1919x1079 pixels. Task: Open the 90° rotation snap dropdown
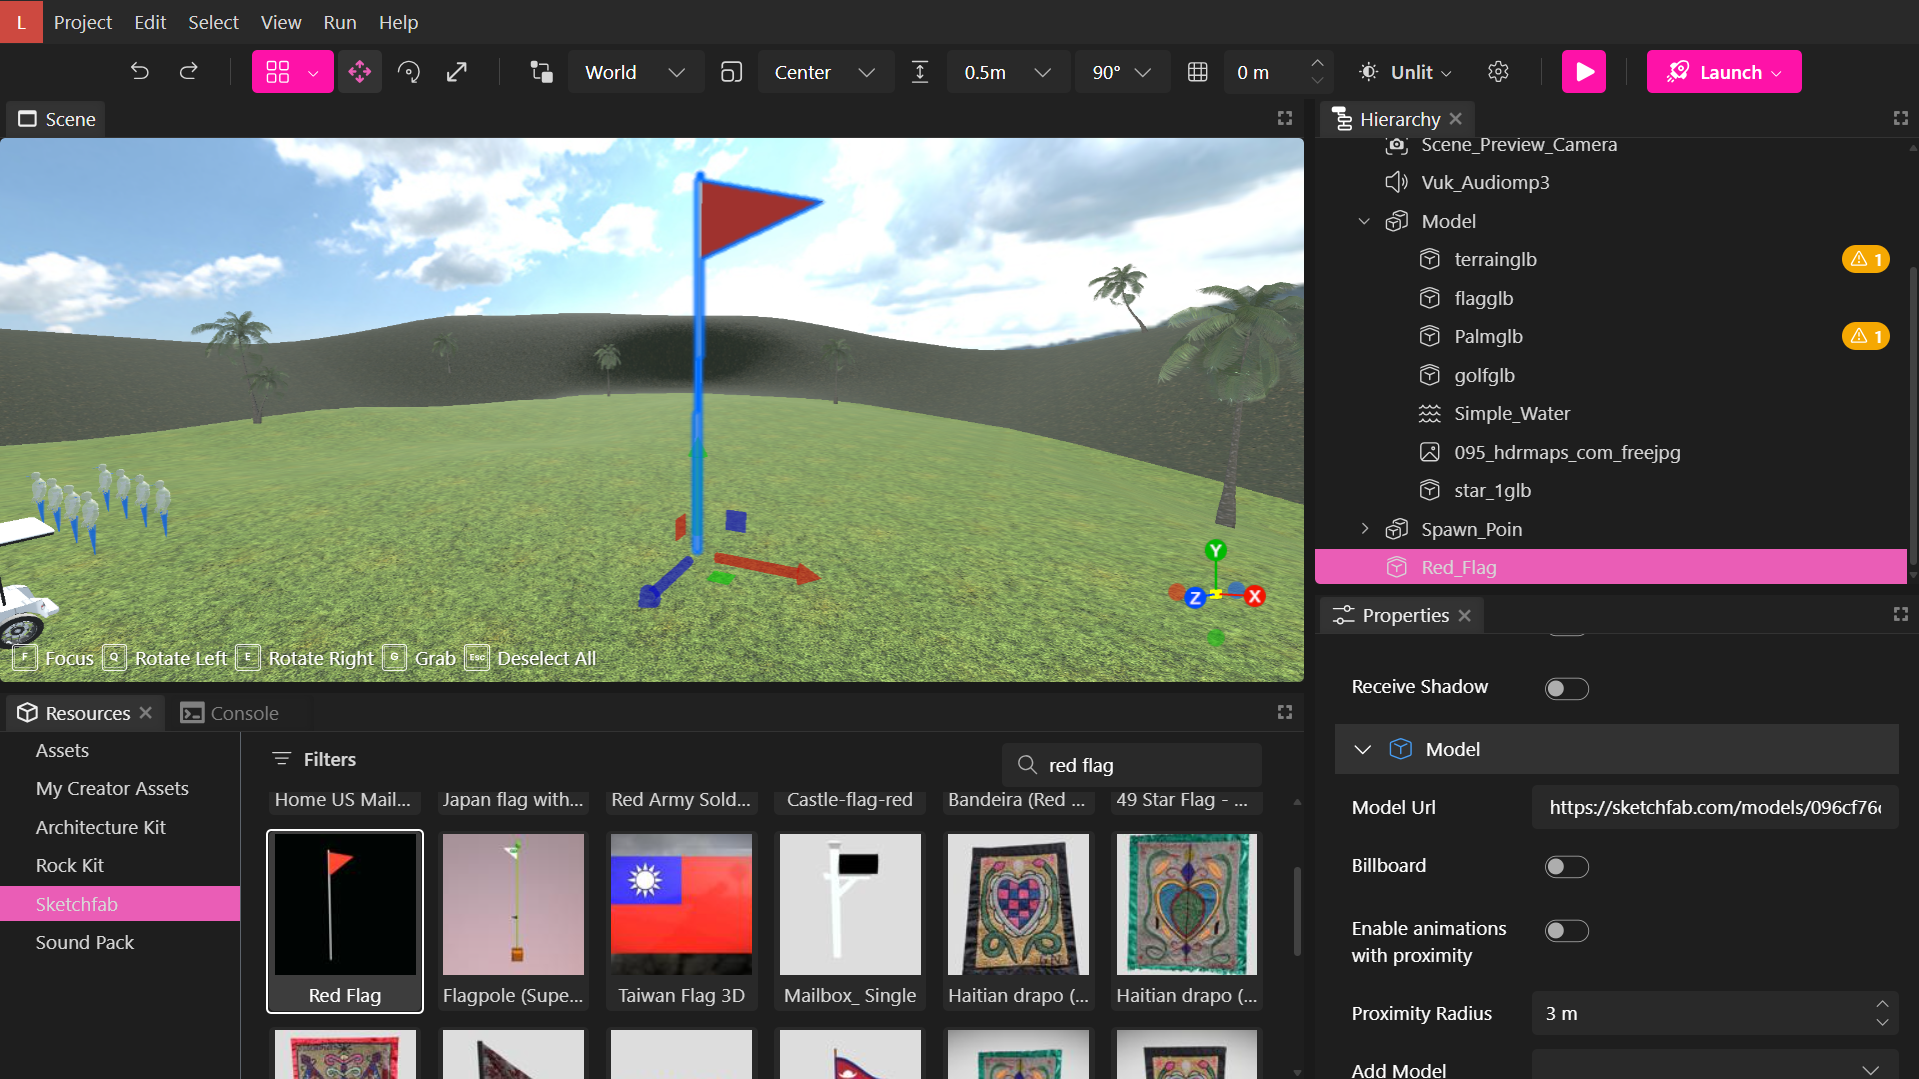point(1121,72)
